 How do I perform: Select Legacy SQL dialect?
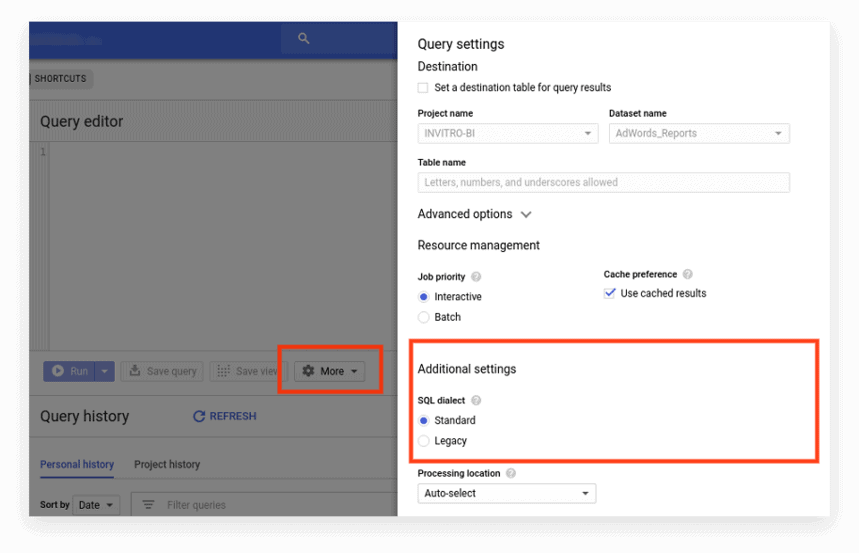pyautogui.click(x=424, y=441)
